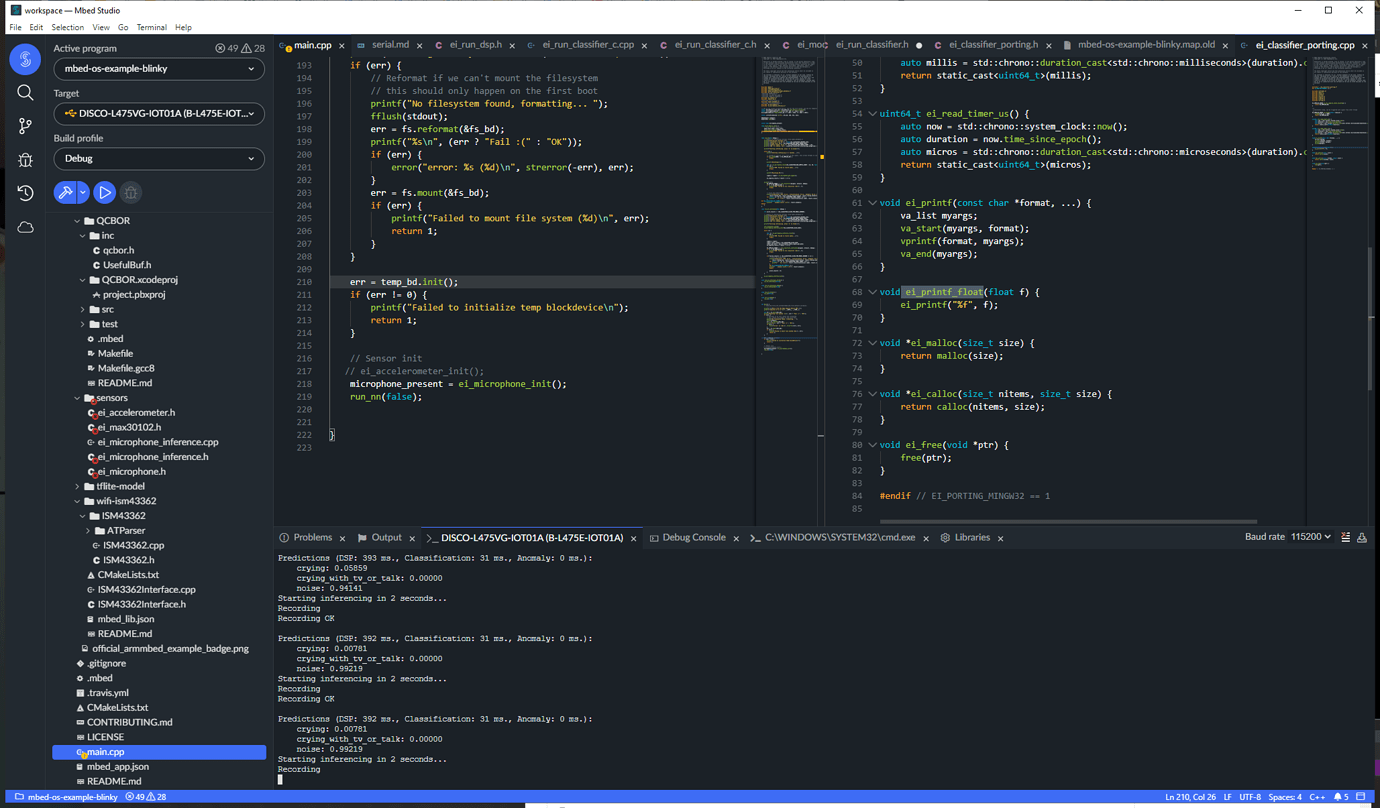Viewport: 1380px width, 808px height.
Task: Toggle word wrap via Ln 210, Col 26 area
Action: (x=1190, y=797)
